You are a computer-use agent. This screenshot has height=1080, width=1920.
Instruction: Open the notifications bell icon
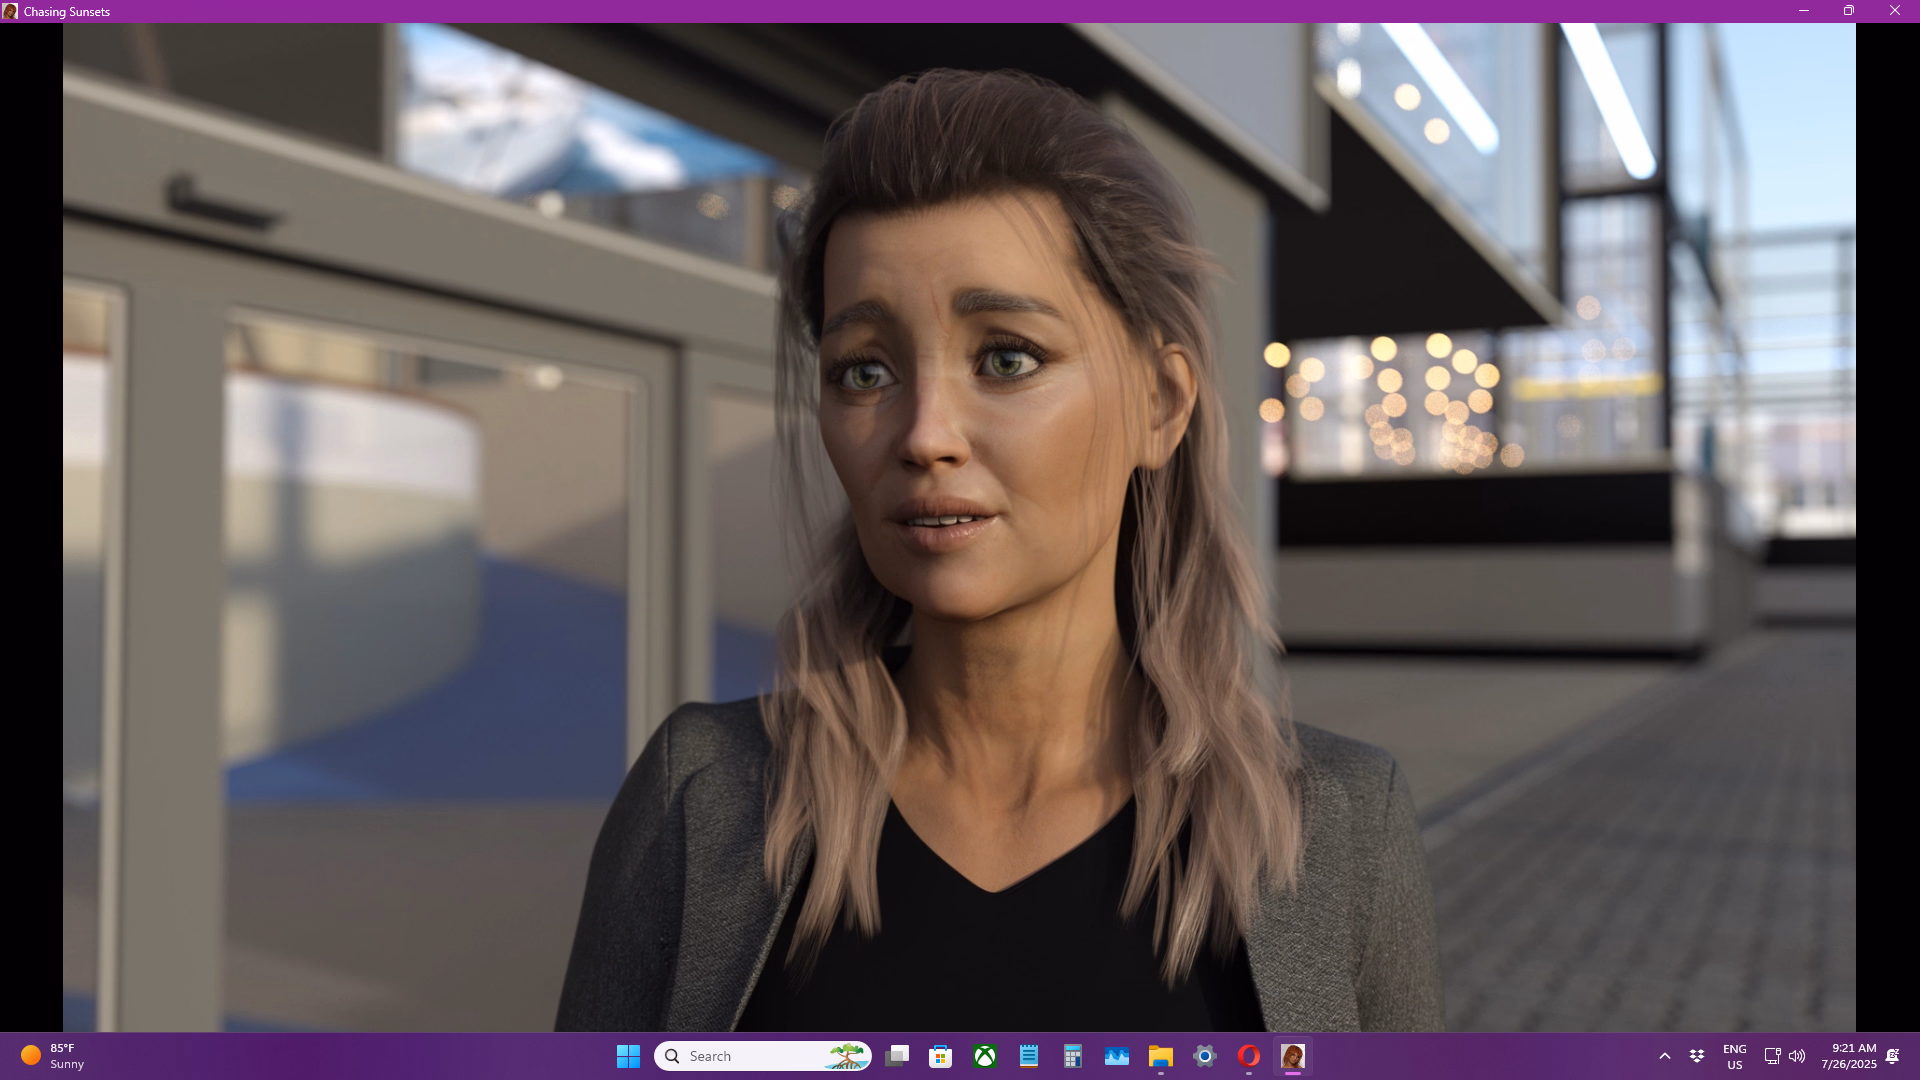pos(1893,1056)
